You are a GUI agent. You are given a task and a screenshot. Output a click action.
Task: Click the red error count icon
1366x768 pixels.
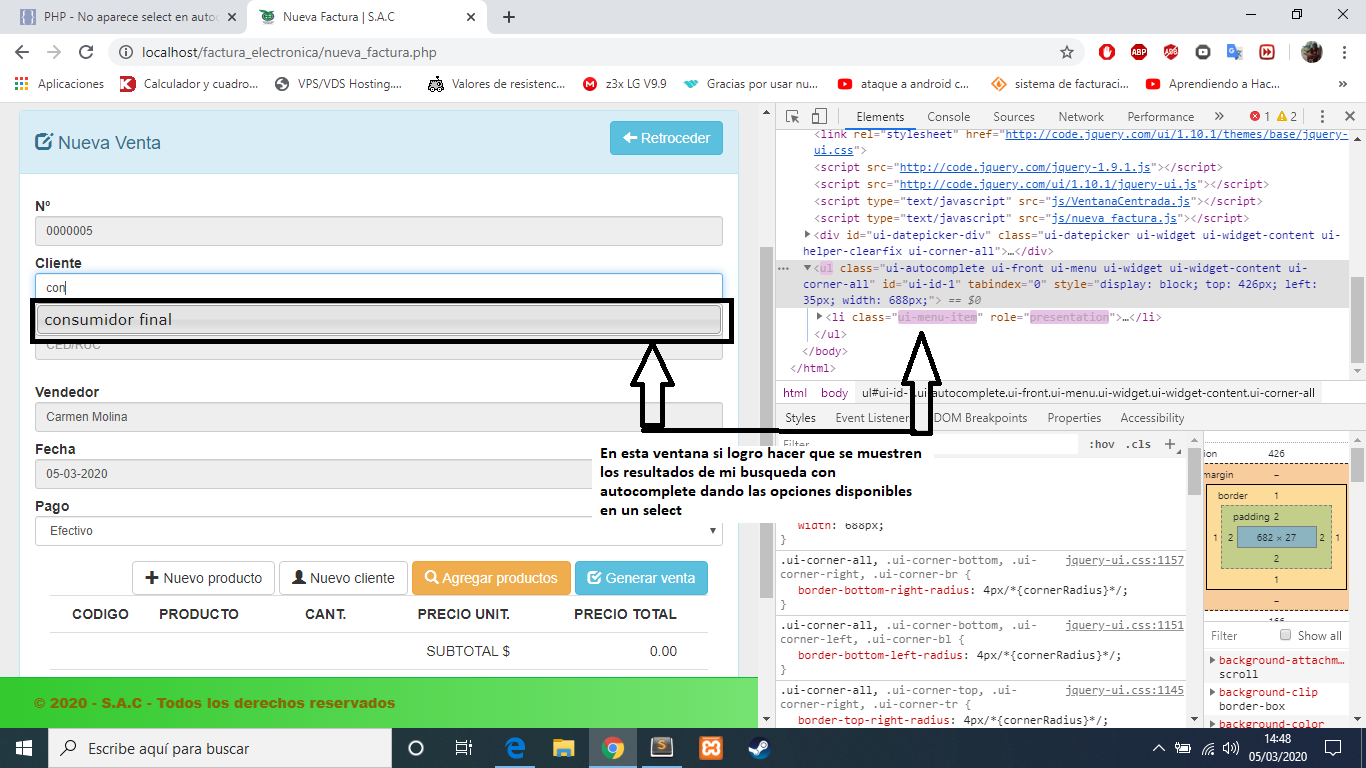click(1255, 116)
